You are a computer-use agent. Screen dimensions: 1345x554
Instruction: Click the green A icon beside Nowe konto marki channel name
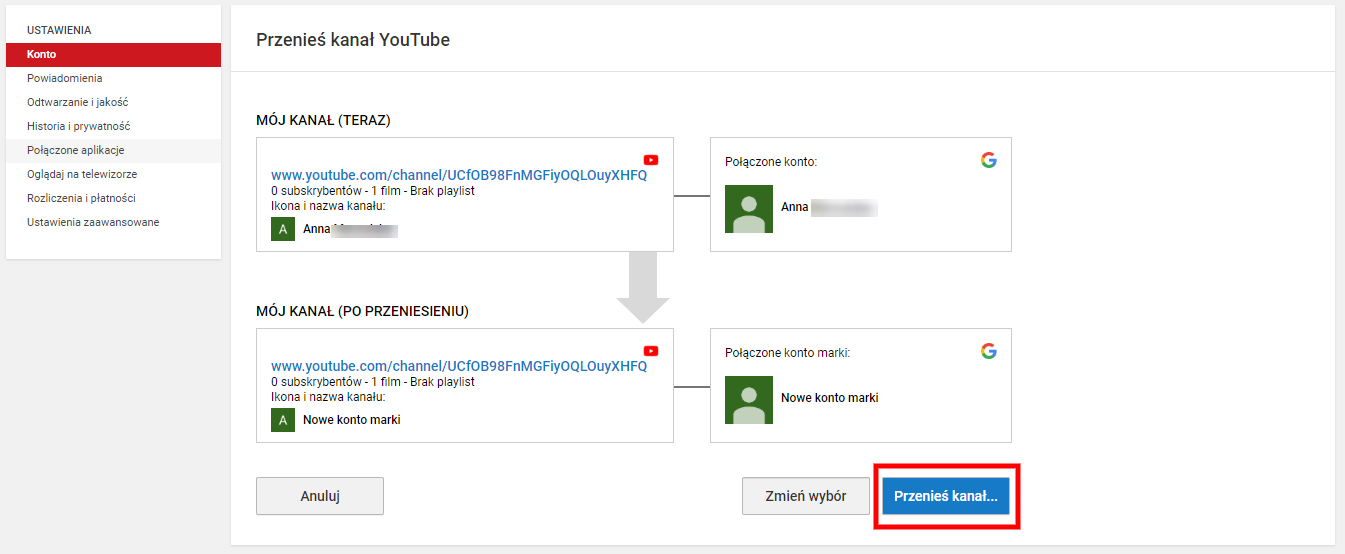point(283,420)
